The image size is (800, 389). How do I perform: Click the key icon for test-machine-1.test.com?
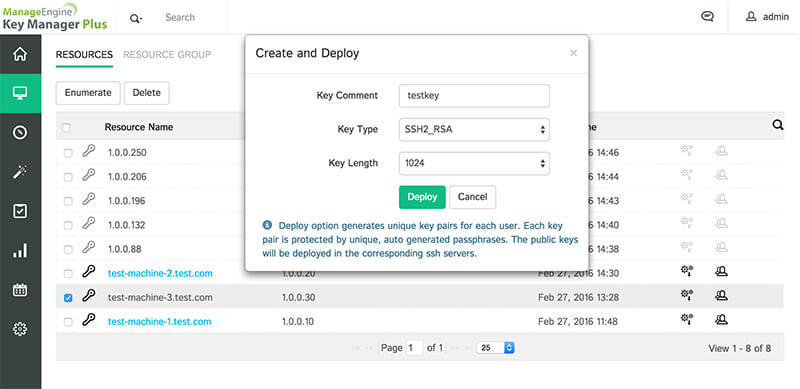pos(89,320)
